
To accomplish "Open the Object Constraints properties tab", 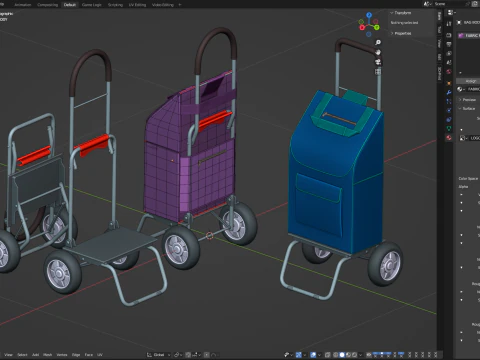I will pos(449,119).
